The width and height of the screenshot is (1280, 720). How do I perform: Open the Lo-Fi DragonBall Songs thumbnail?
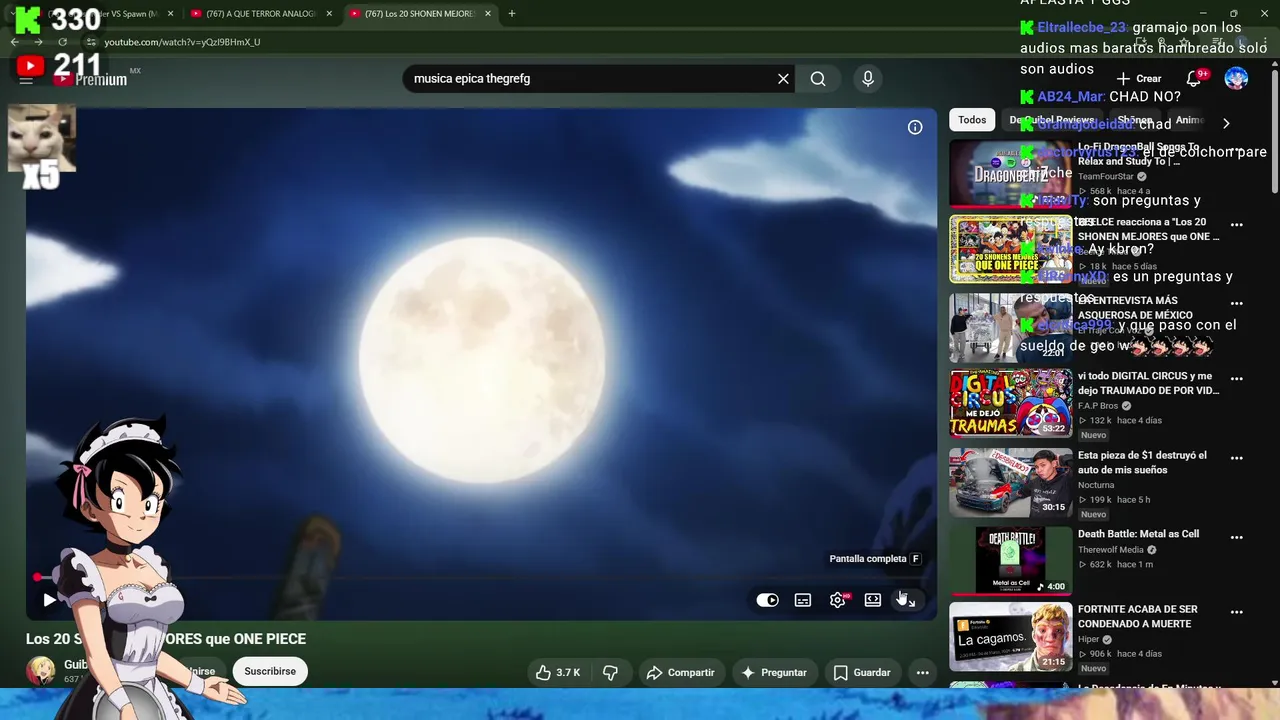click(x=1010, y=173)
